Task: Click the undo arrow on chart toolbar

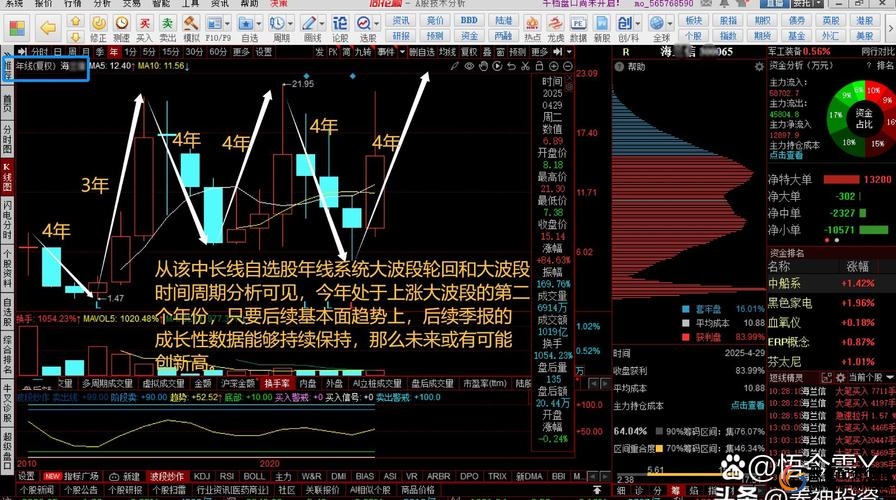Action: [x=511, y=66]
